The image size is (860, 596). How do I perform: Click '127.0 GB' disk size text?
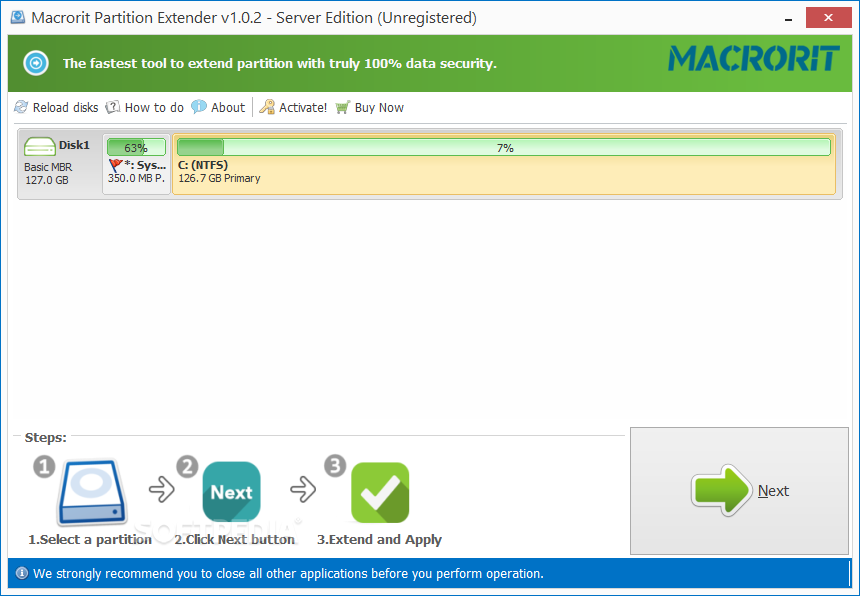tap(47, 180)
